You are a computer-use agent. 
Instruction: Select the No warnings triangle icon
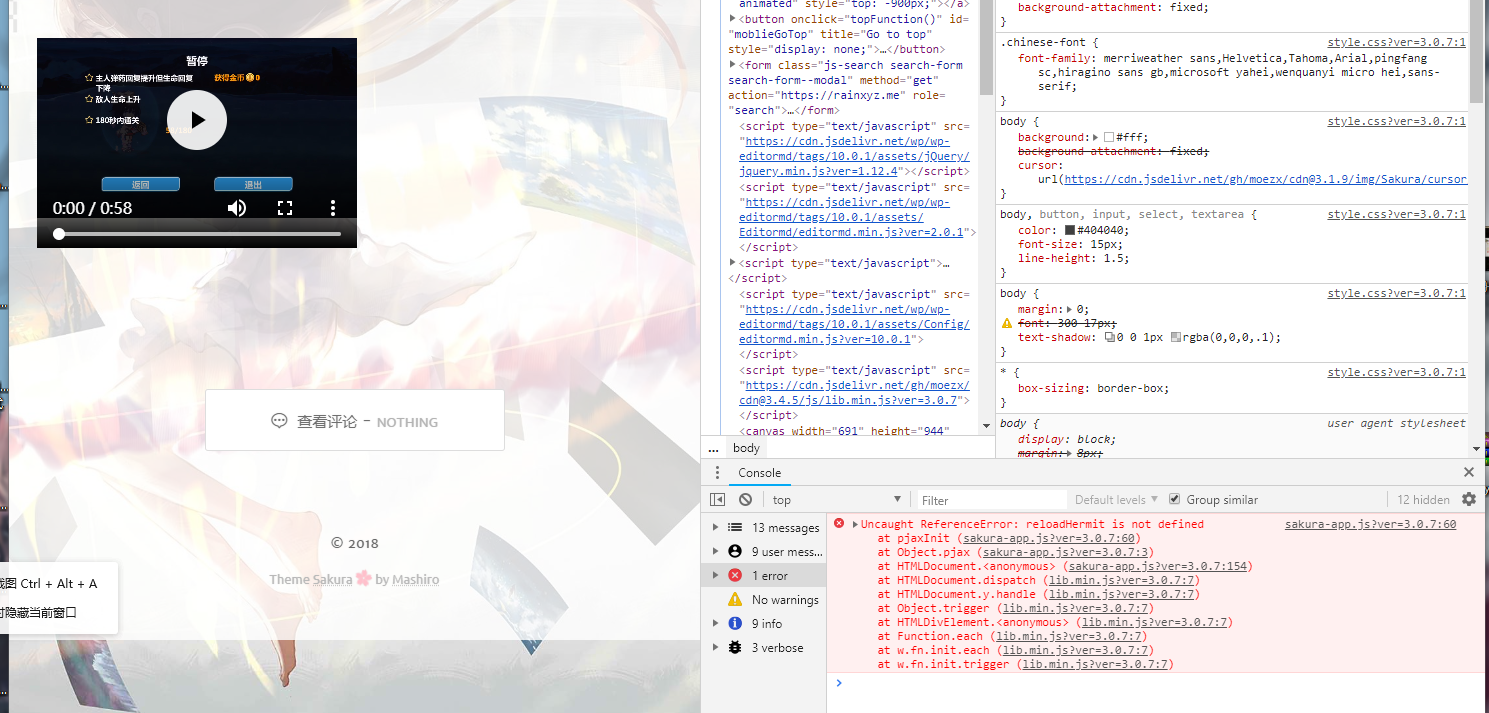click(735, 599)
